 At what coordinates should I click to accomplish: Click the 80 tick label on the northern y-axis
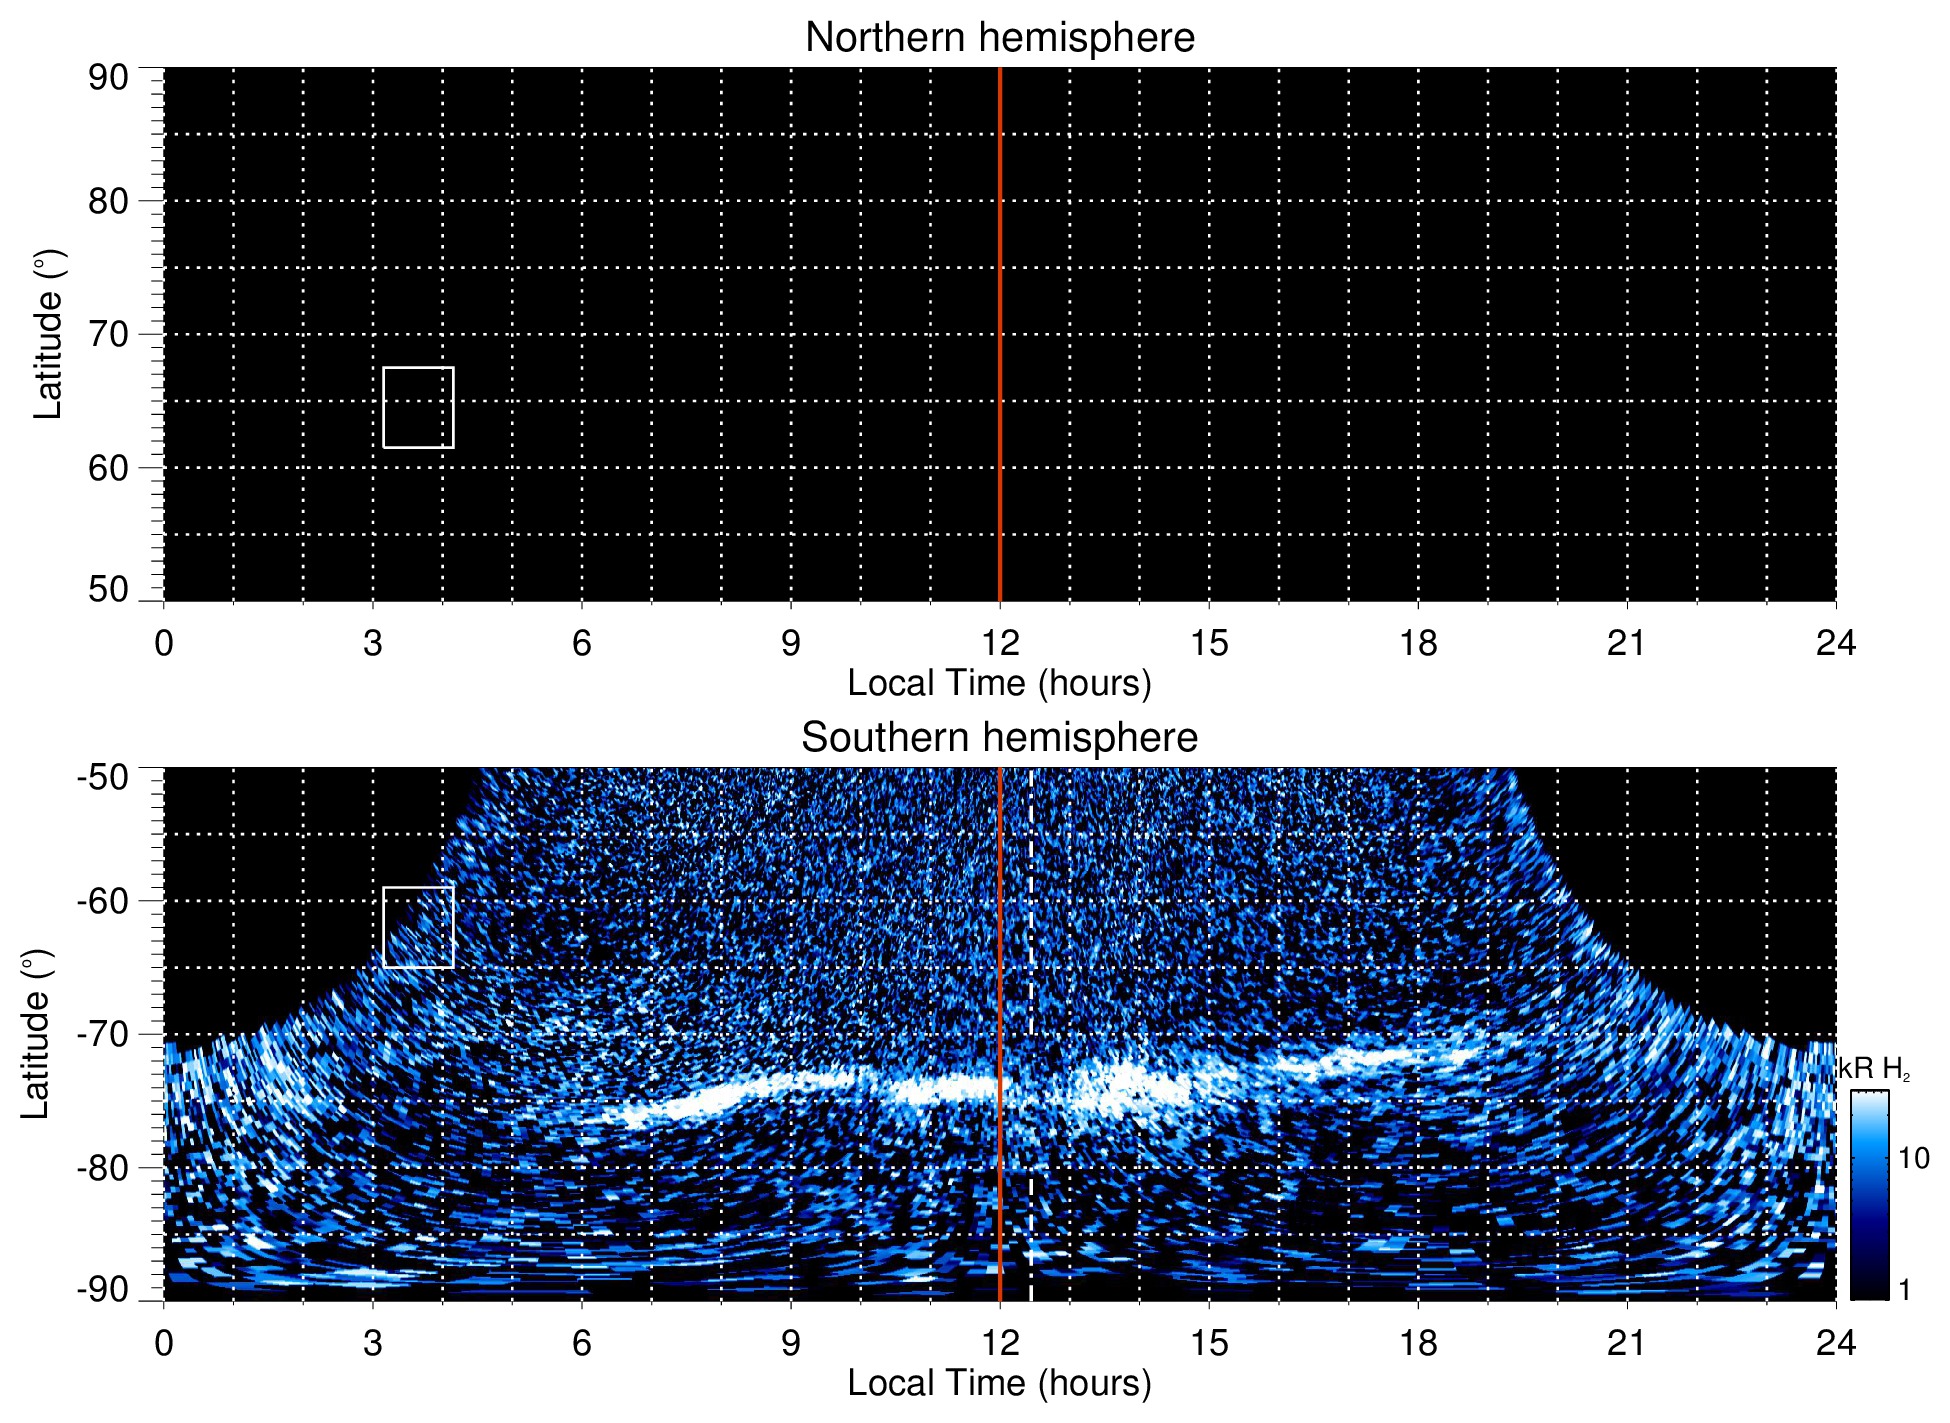click(108, 201)
